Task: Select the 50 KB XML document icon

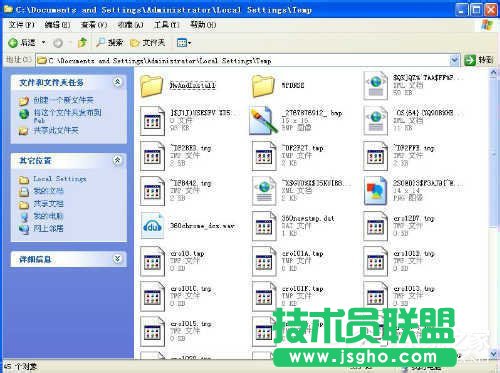Action: point(375,86)
